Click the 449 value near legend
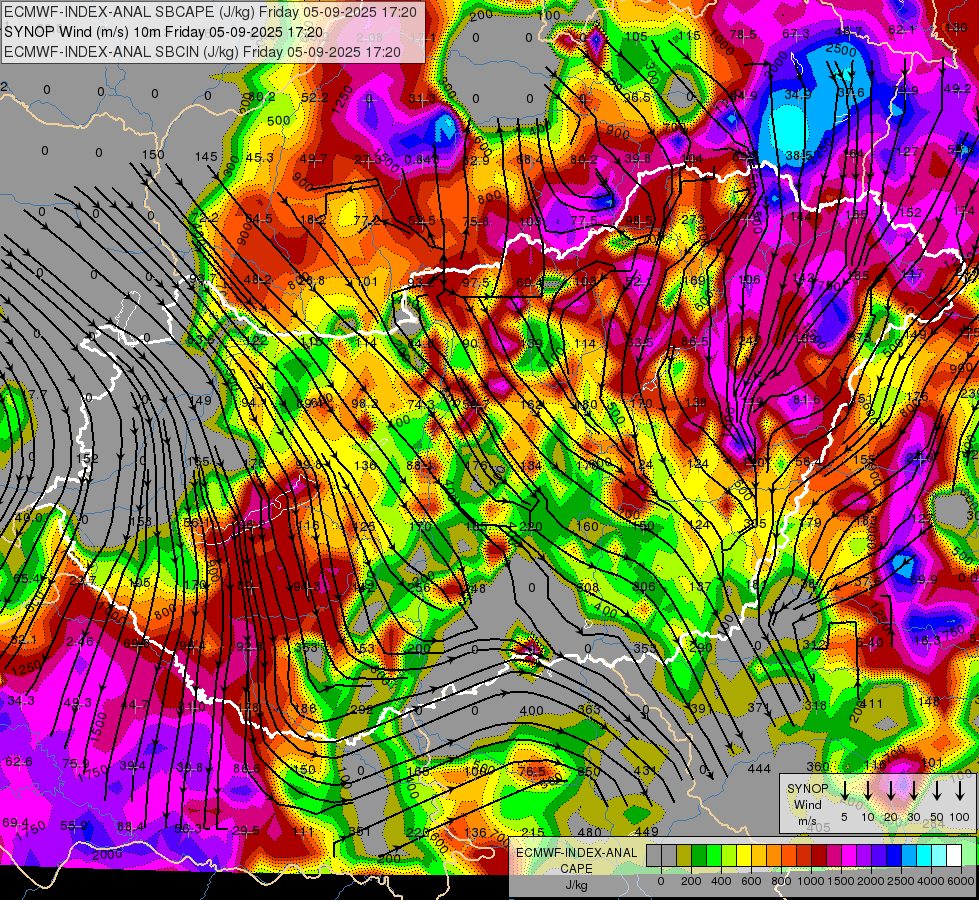The height and width of the screenshot is (900, 979). pyautogui.click(x=646, y=831)
